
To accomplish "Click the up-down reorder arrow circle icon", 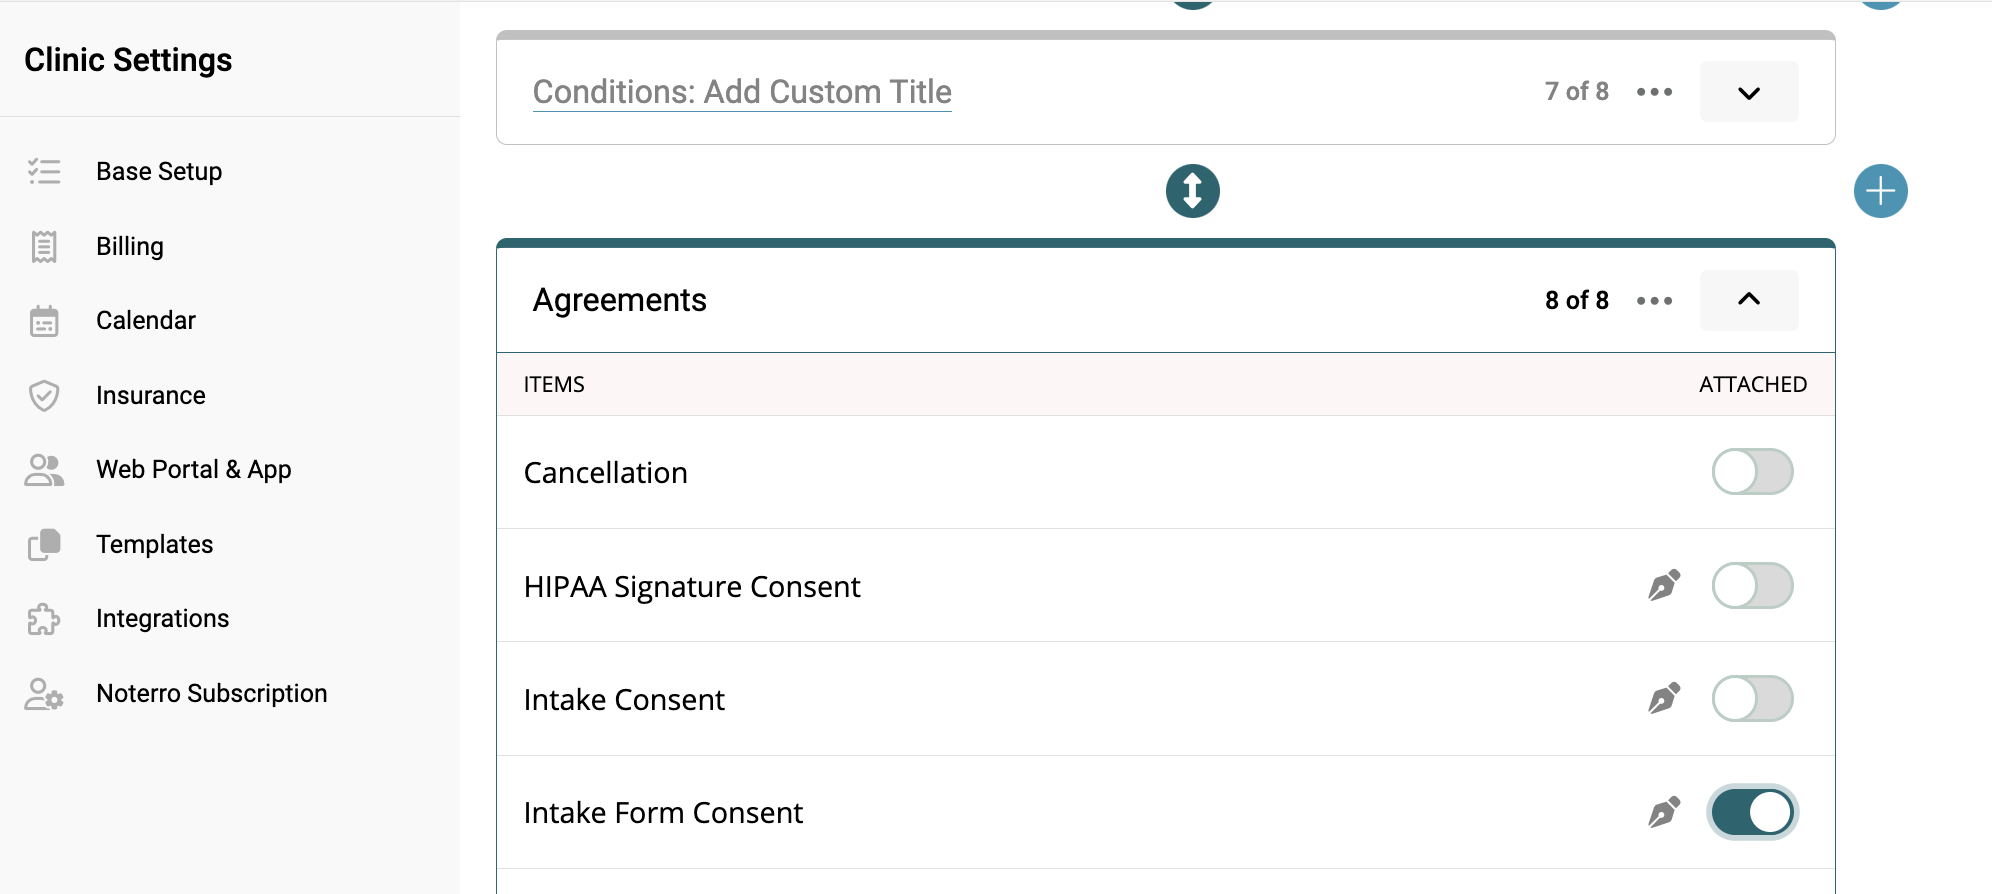I will click(1193, 191).
